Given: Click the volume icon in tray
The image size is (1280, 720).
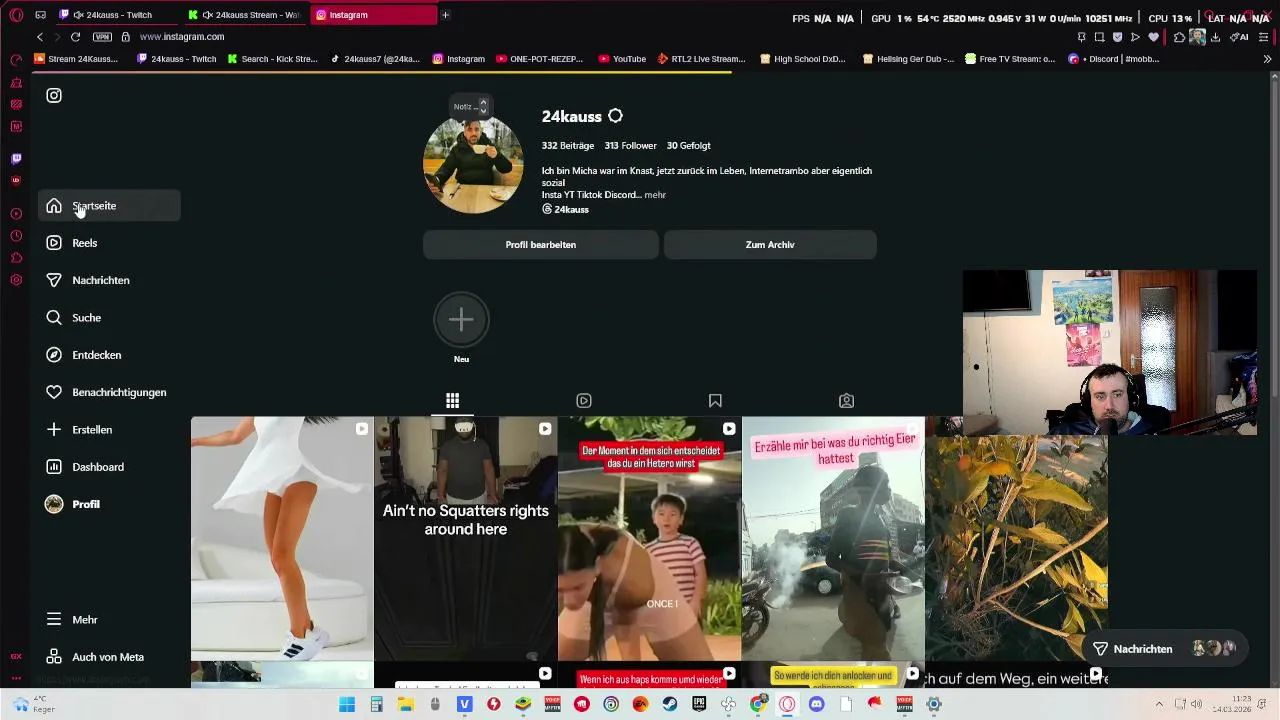Looking at the screenshot, I should click(1196, 704).
